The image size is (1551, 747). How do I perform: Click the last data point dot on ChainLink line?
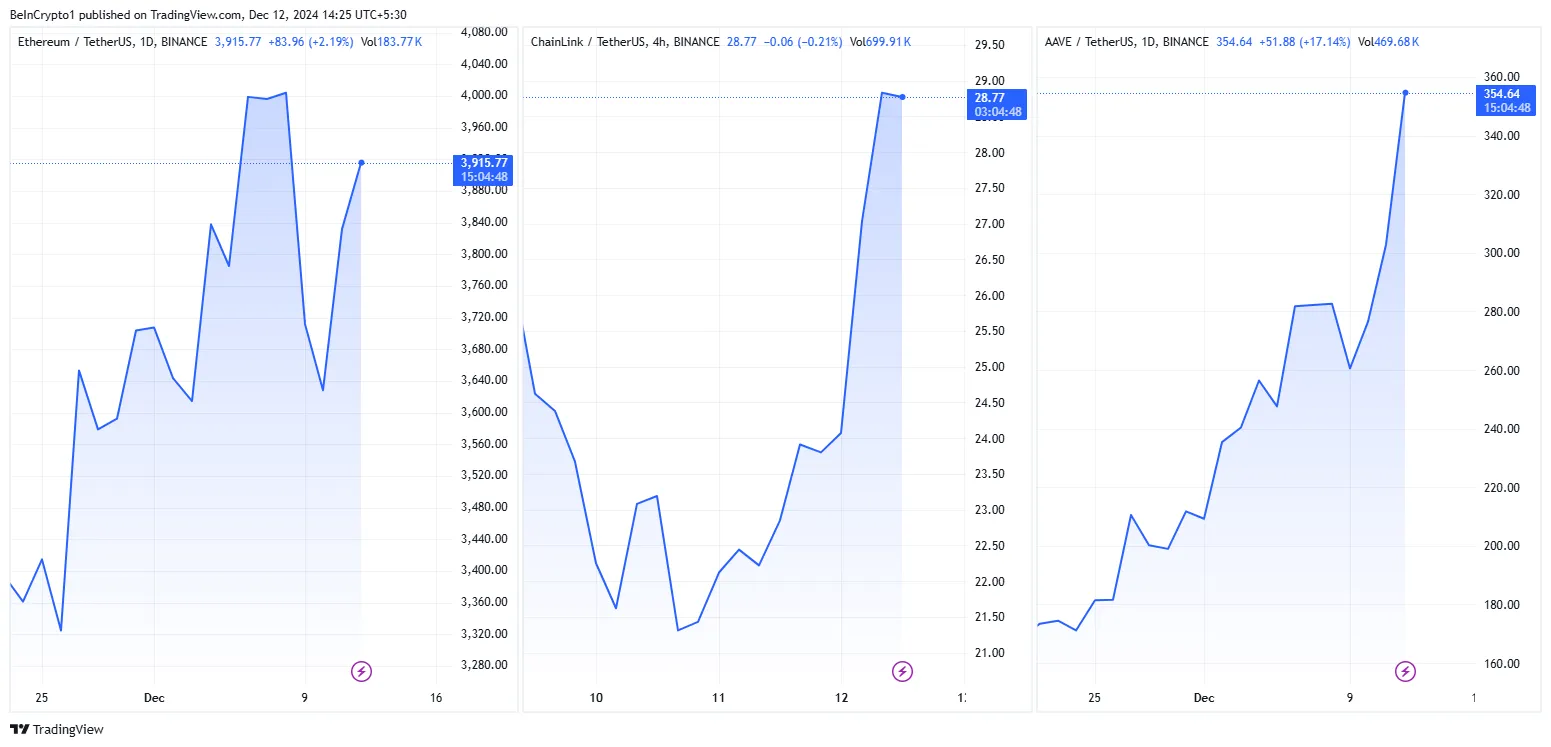[x=902, y=97]
